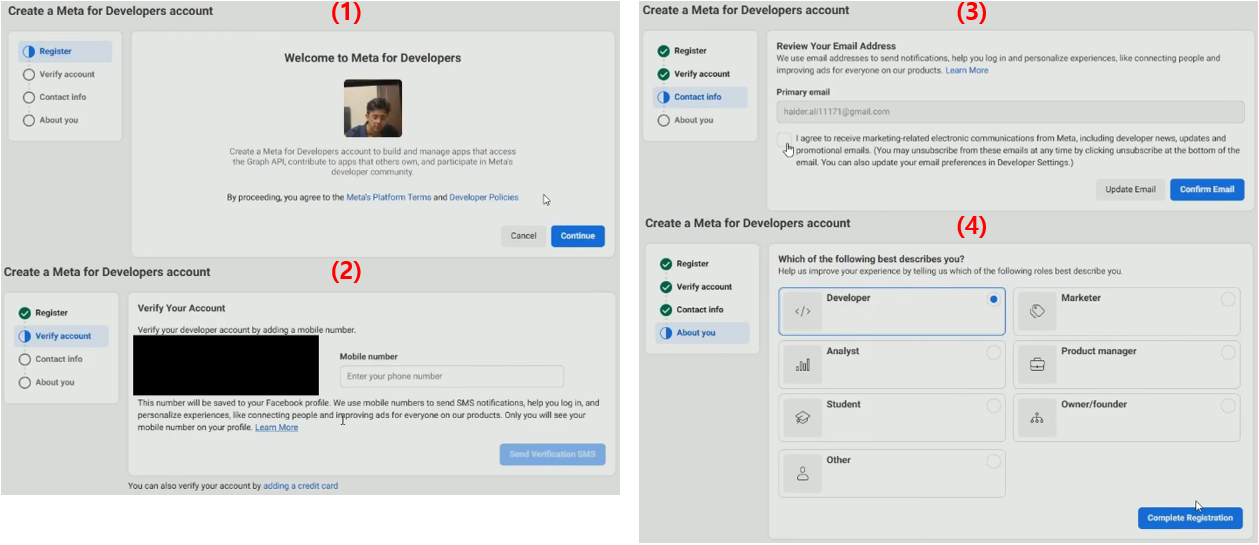Click the empty circle beside About you in the Welcome panel
The width and height of the screenshot is (1259, 545).
(29, 120)
